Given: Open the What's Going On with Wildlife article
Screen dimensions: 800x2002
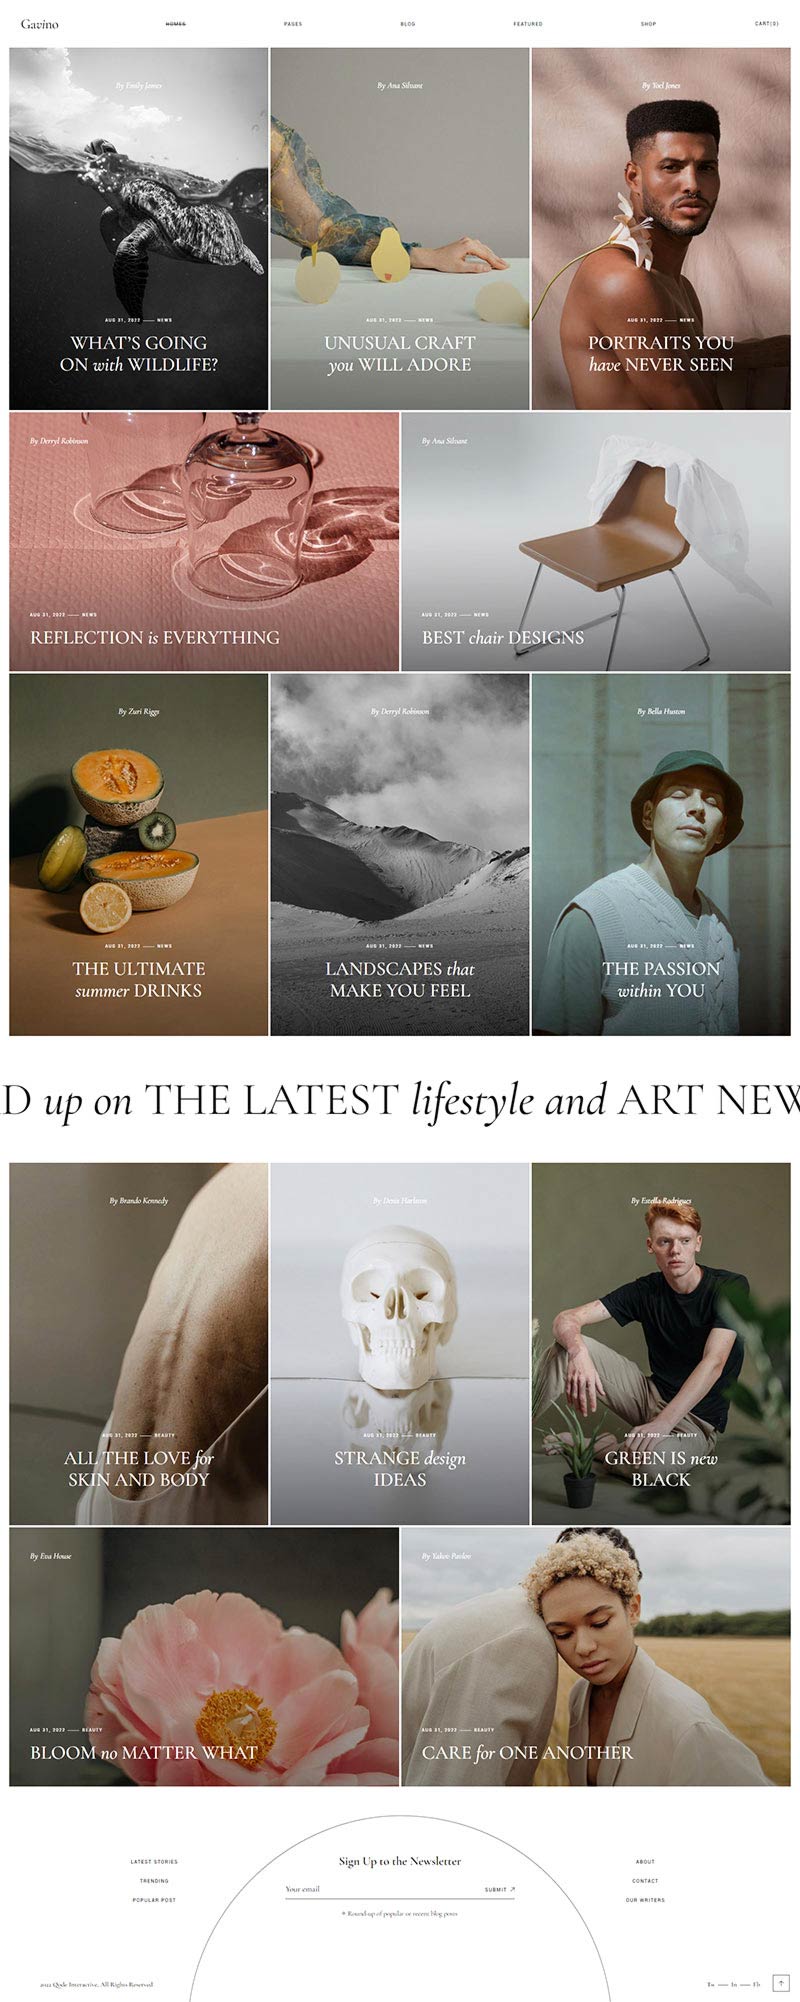Looking at the screenshot, I should (x=139, y=353).
